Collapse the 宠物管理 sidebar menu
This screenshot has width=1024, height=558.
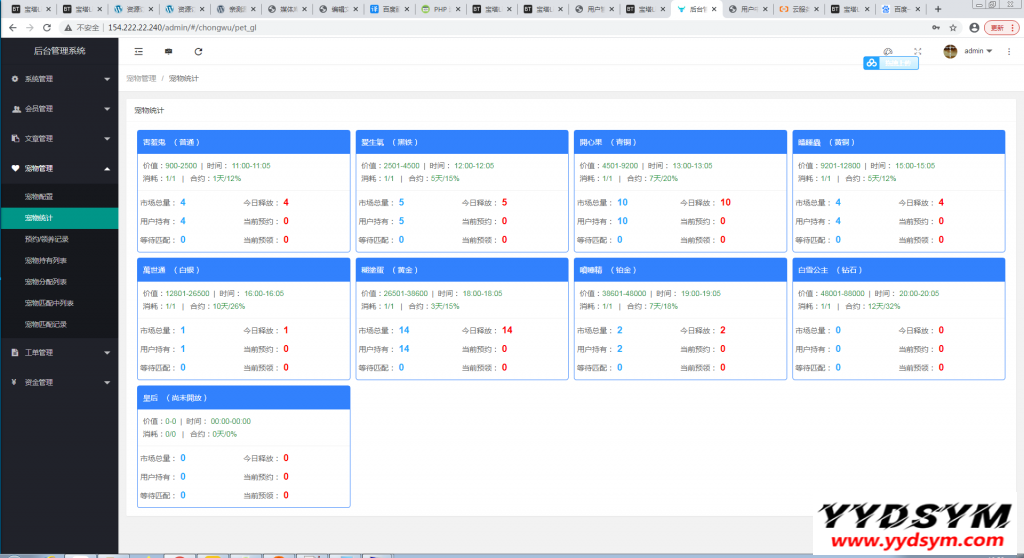[x=59, y=168]
